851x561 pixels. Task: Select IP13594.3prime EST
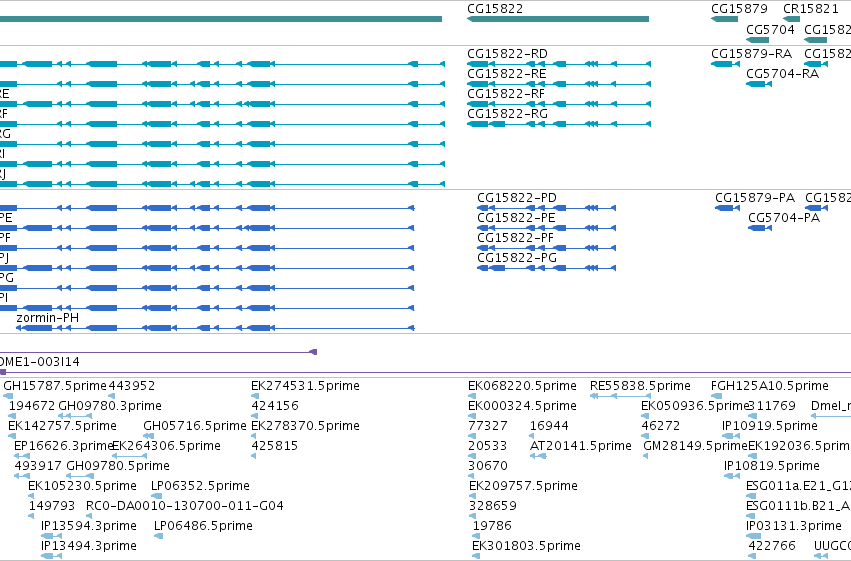52,536
